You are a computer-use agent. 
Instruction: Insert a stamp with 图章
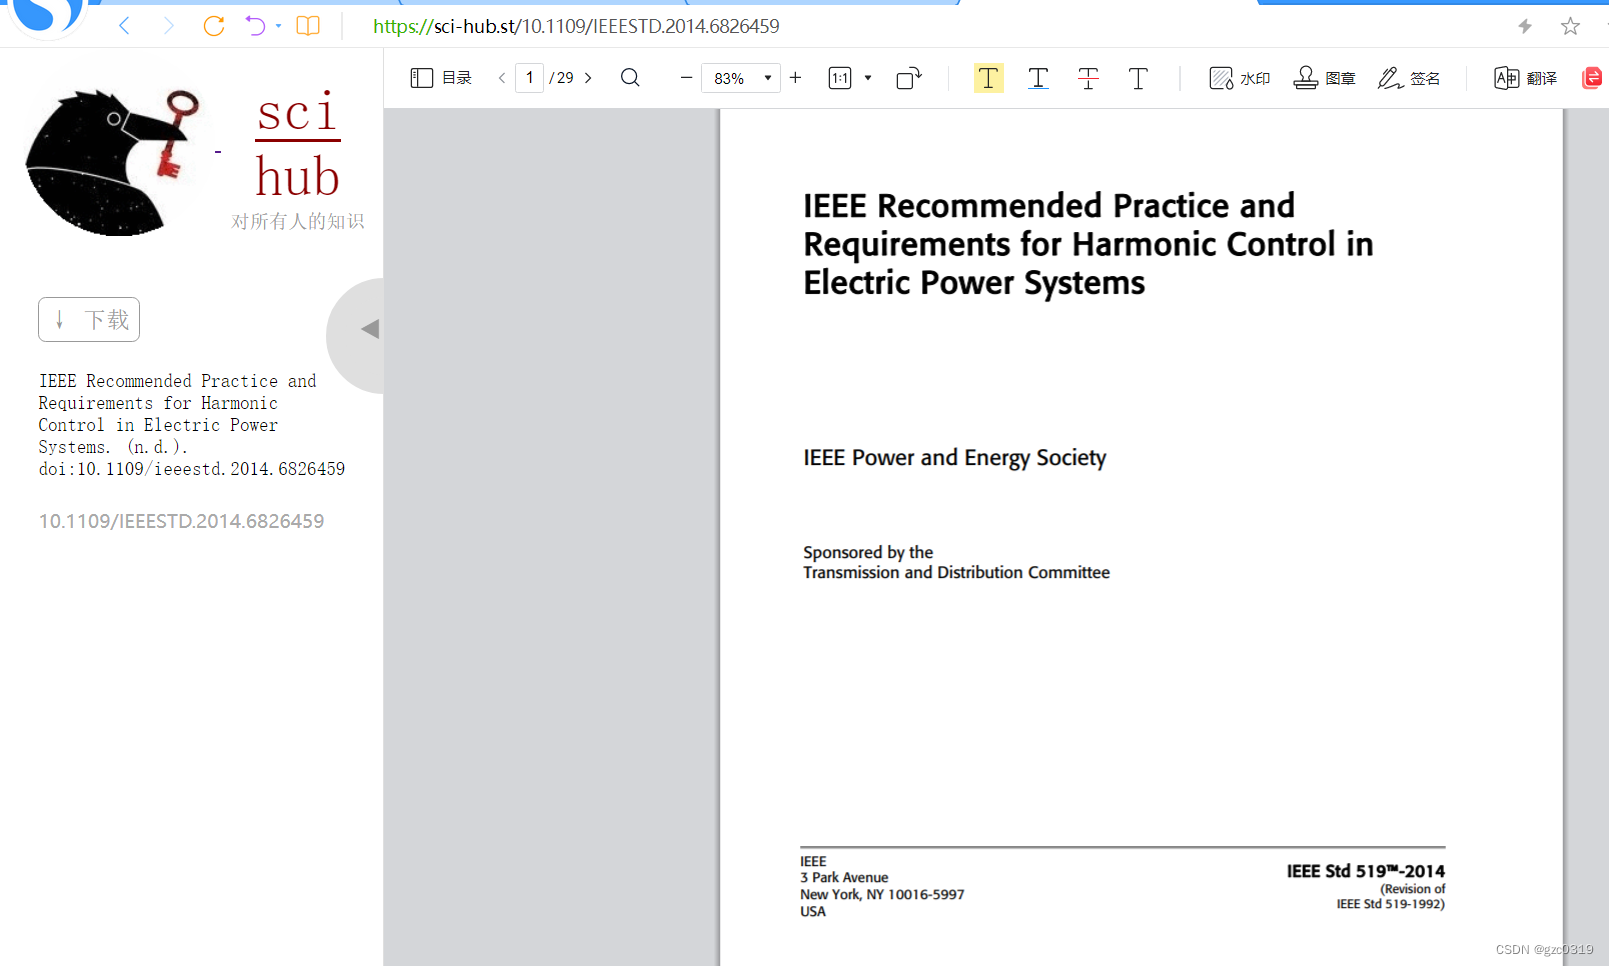1324,78
